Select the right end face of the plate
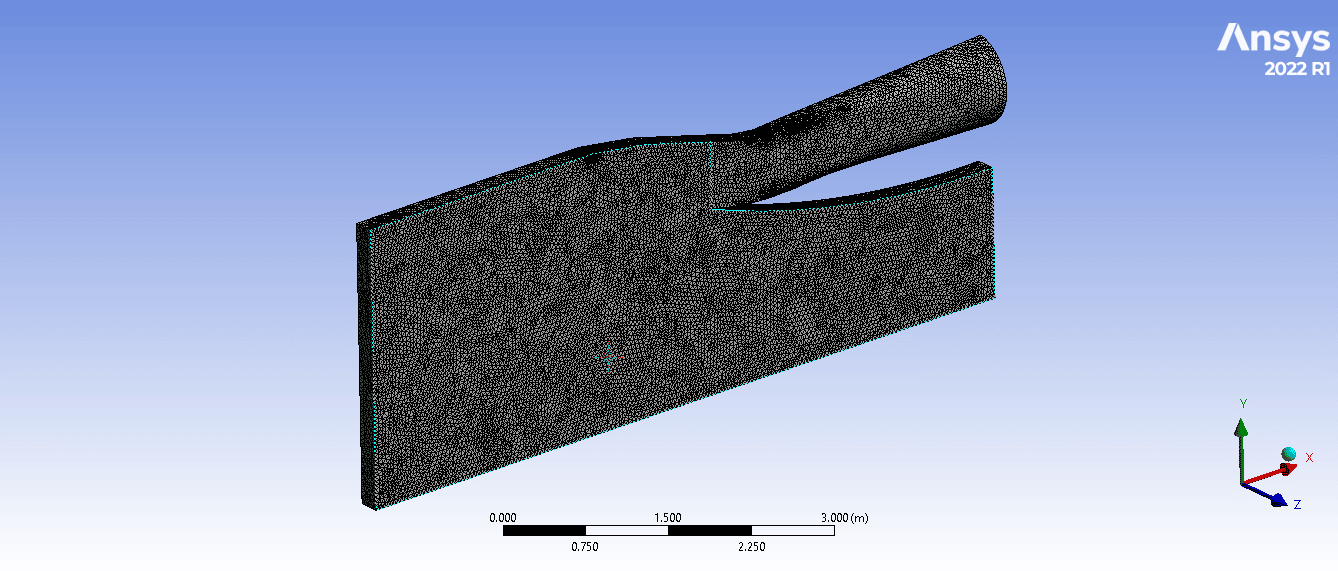The width and height of the screenshot is (1338, 571). pos(994,230)
